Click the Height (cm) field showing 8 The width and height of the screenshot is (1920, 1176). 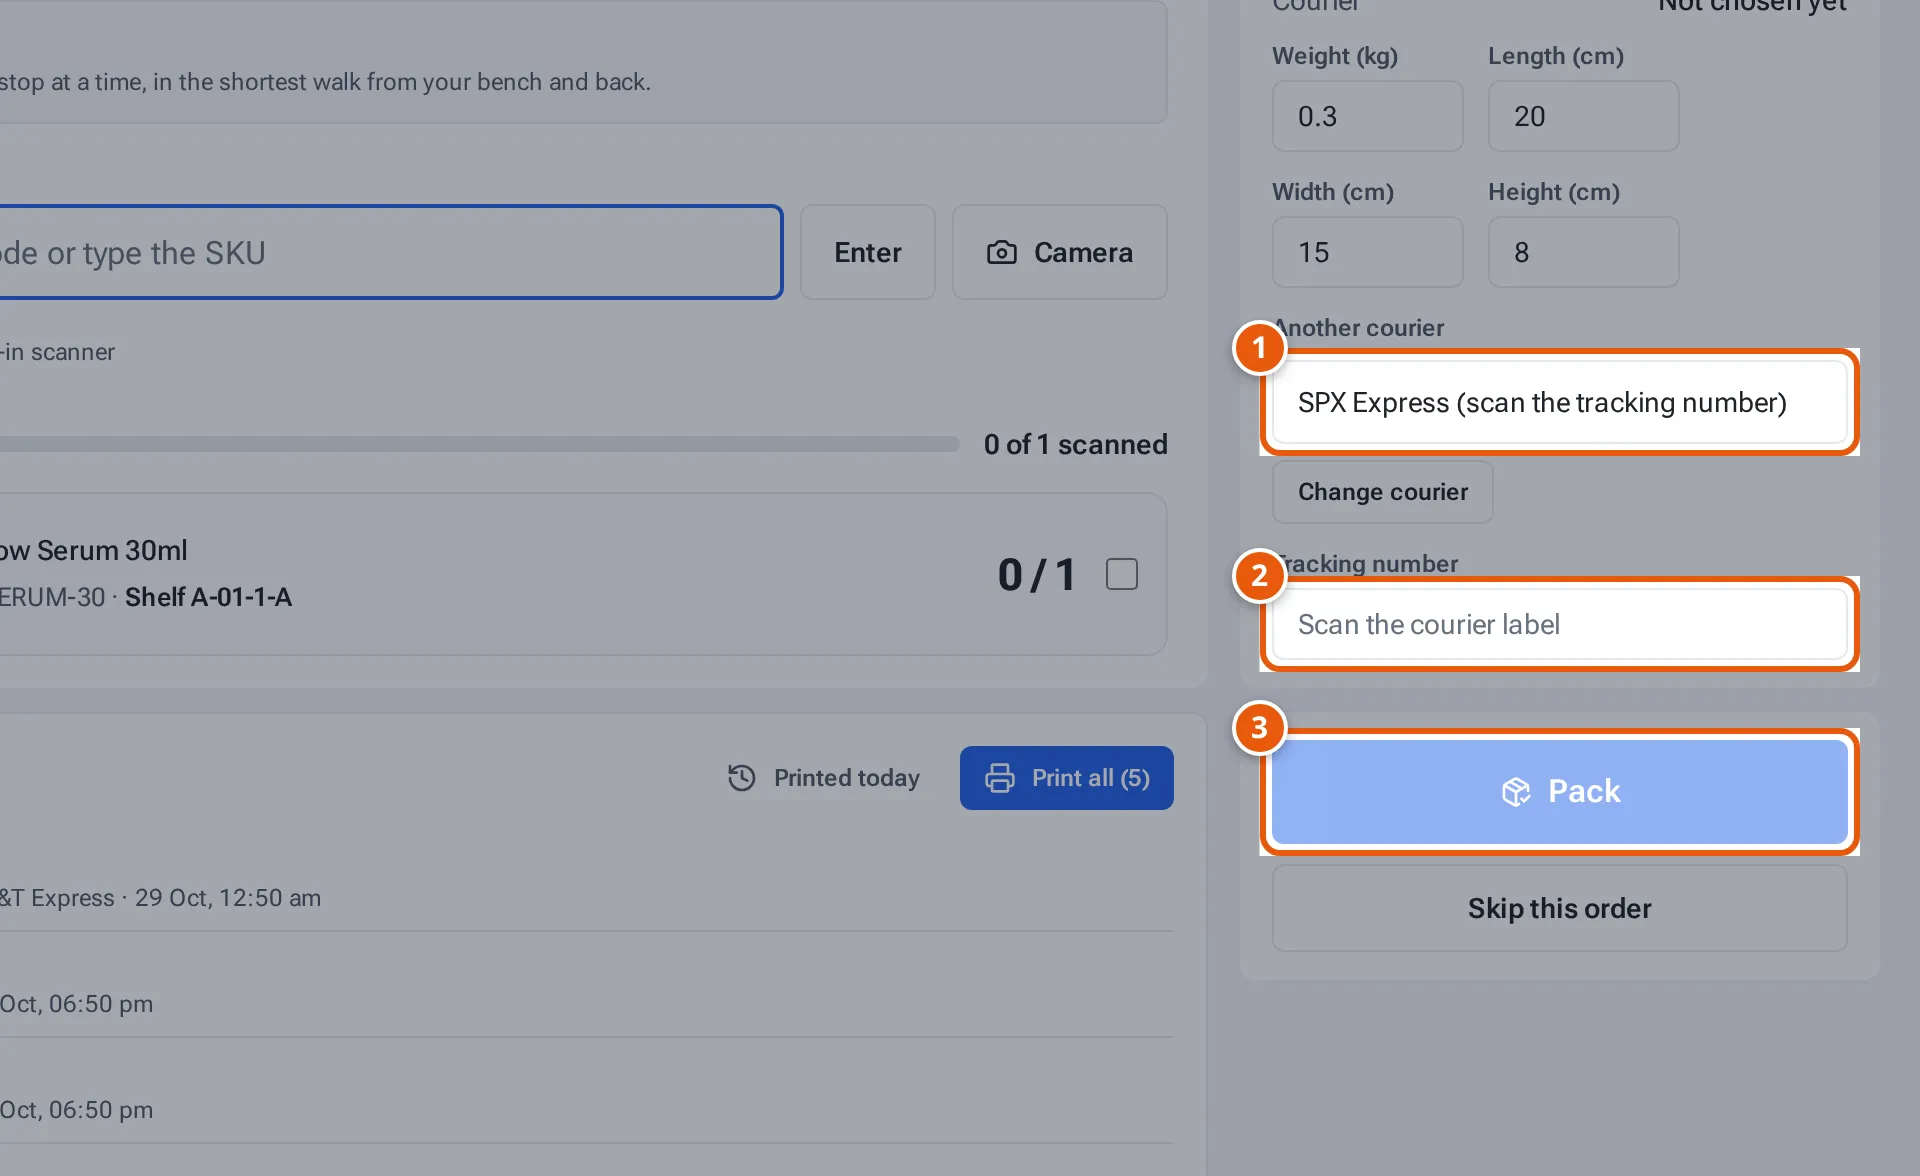[x=1584, y=252]
